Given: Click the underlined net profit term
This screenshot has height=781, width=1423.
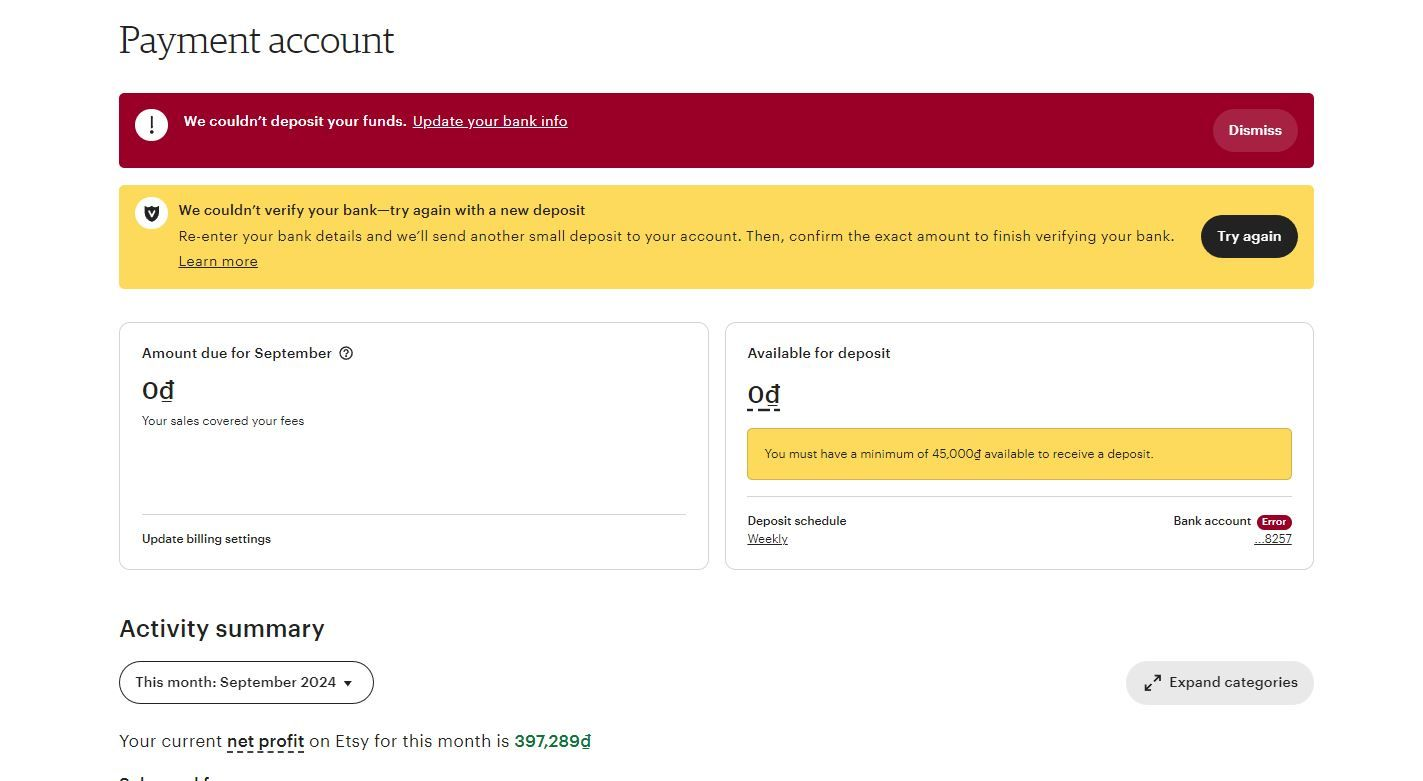Looking at the screenshot, I should pos(265,742).
